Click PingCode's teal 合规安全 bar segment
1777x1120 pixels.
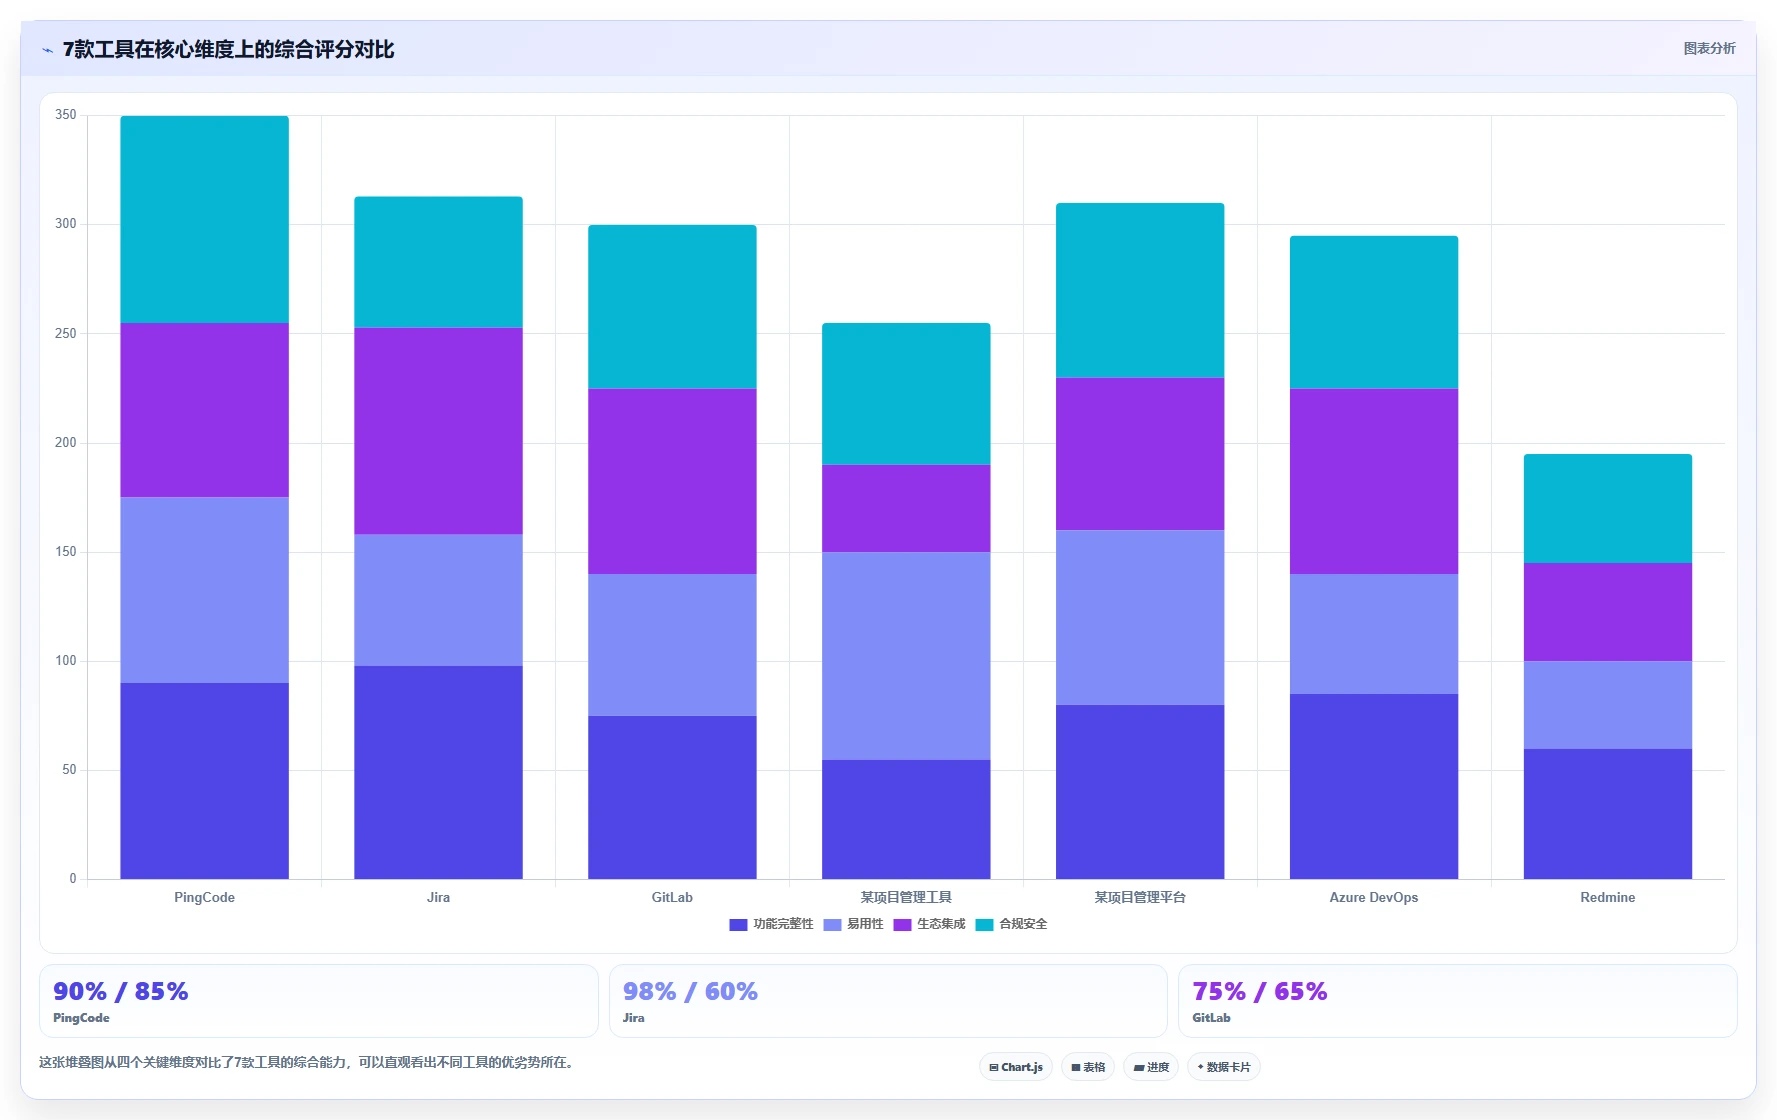click(x=205, y=219)
